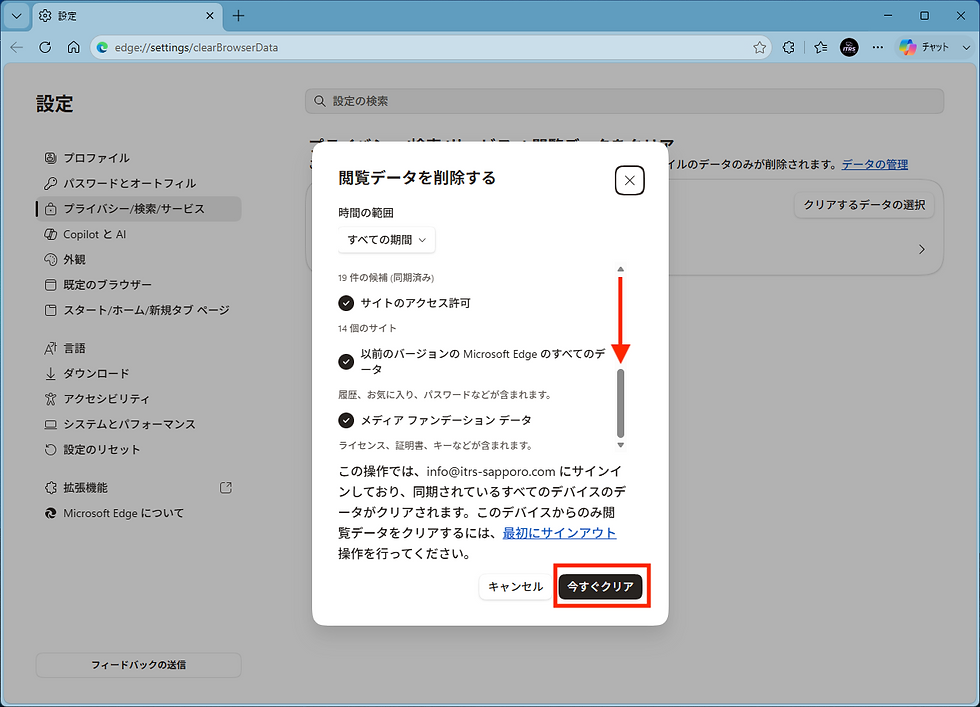
Task: Select プライバシー/検索/サービス in sidebar
Action: tap(138, 209)
